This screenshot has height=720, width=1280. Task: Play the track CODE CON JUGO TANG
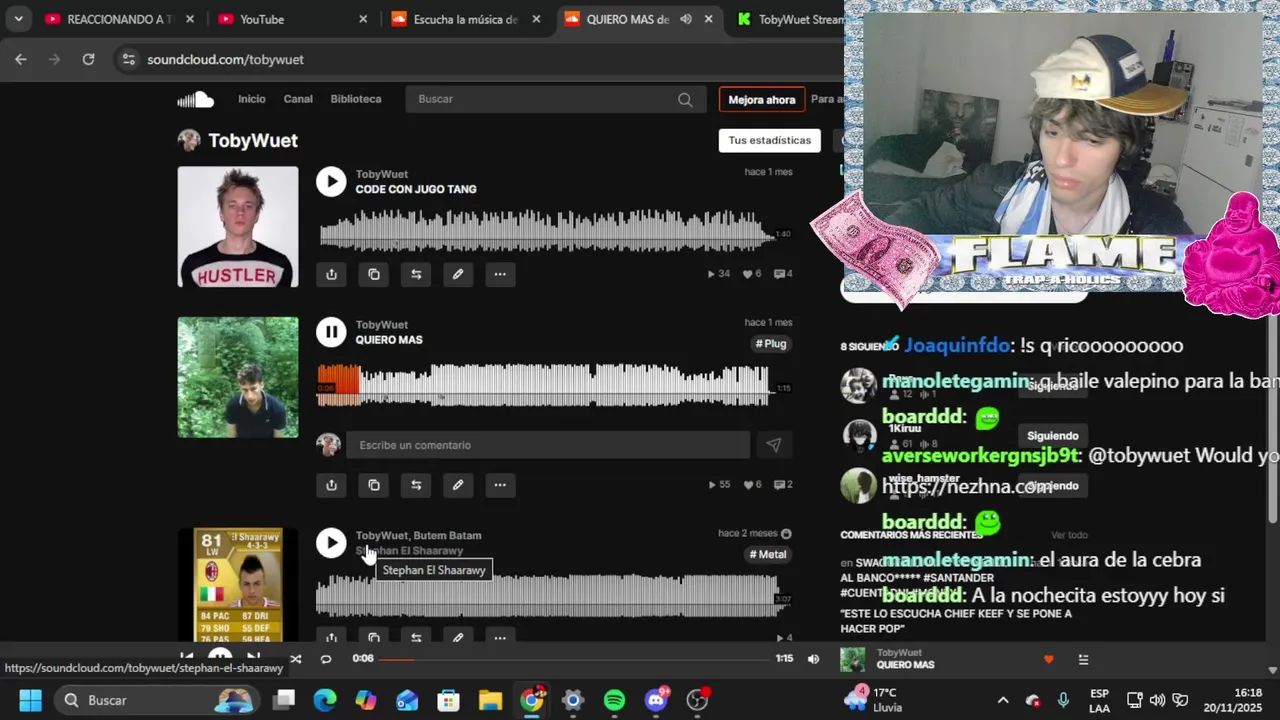(x=331, y=181)
